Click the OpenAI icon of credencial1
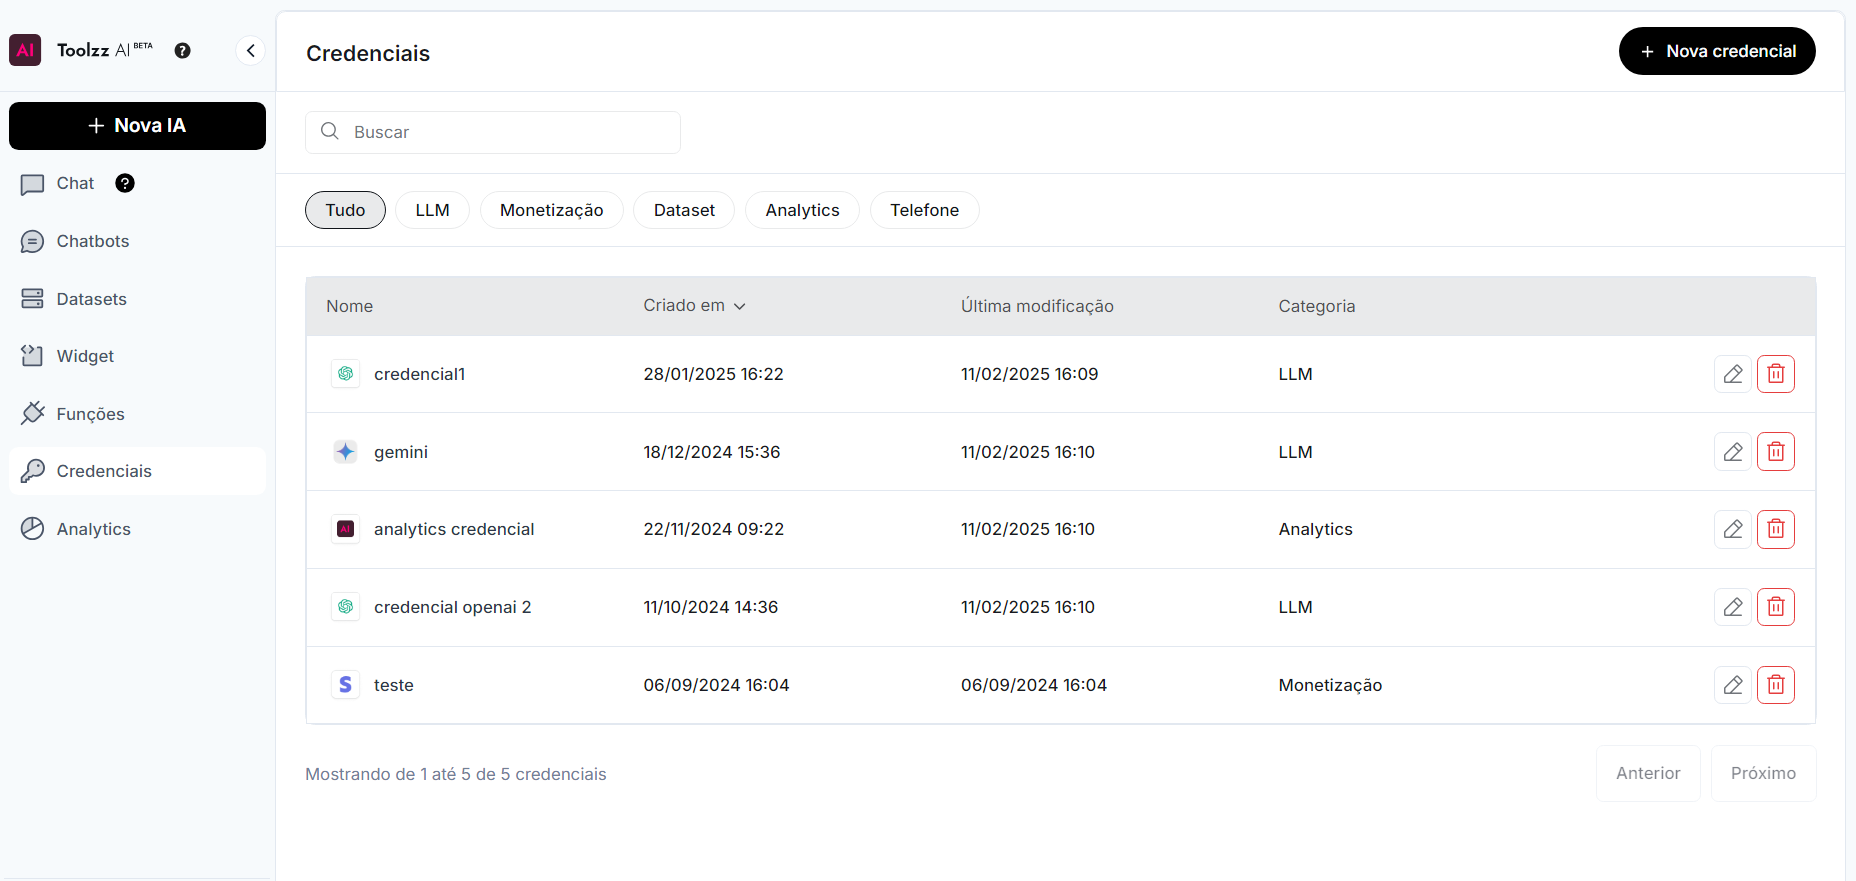 click(345, 374)
